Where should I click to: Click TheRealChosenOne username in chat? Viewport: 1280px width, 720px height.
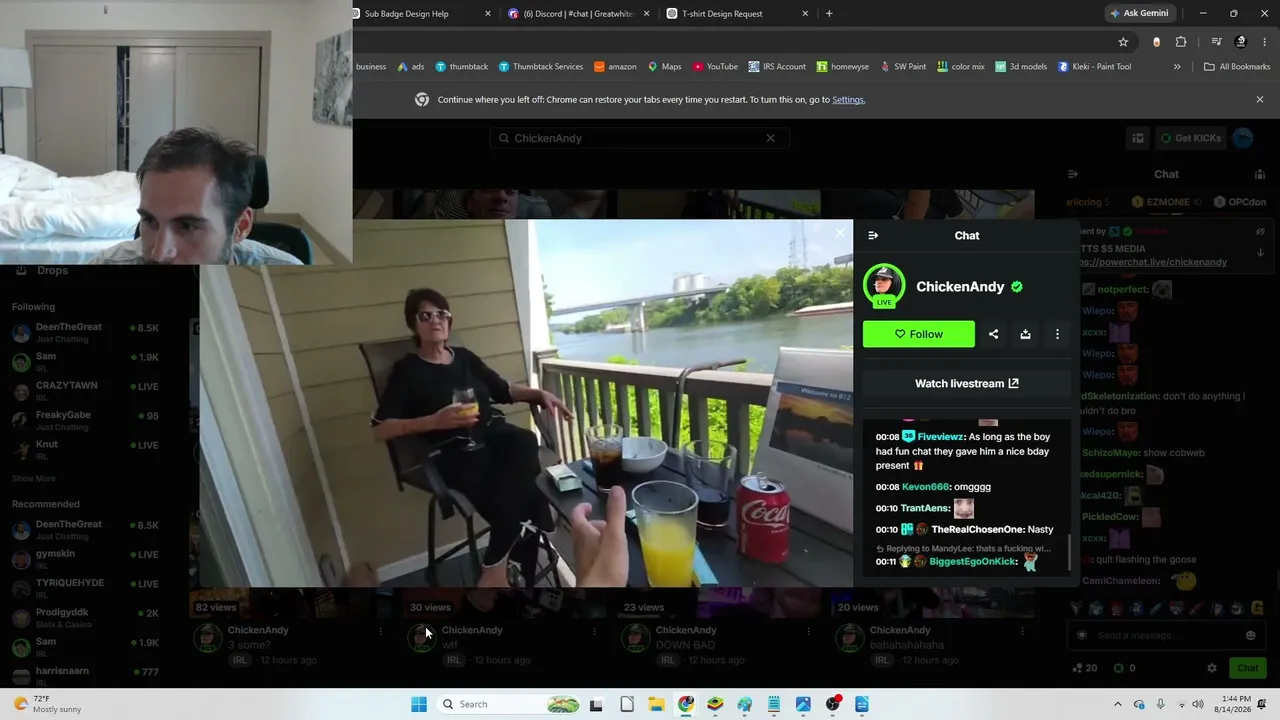[x=978, y=530]
